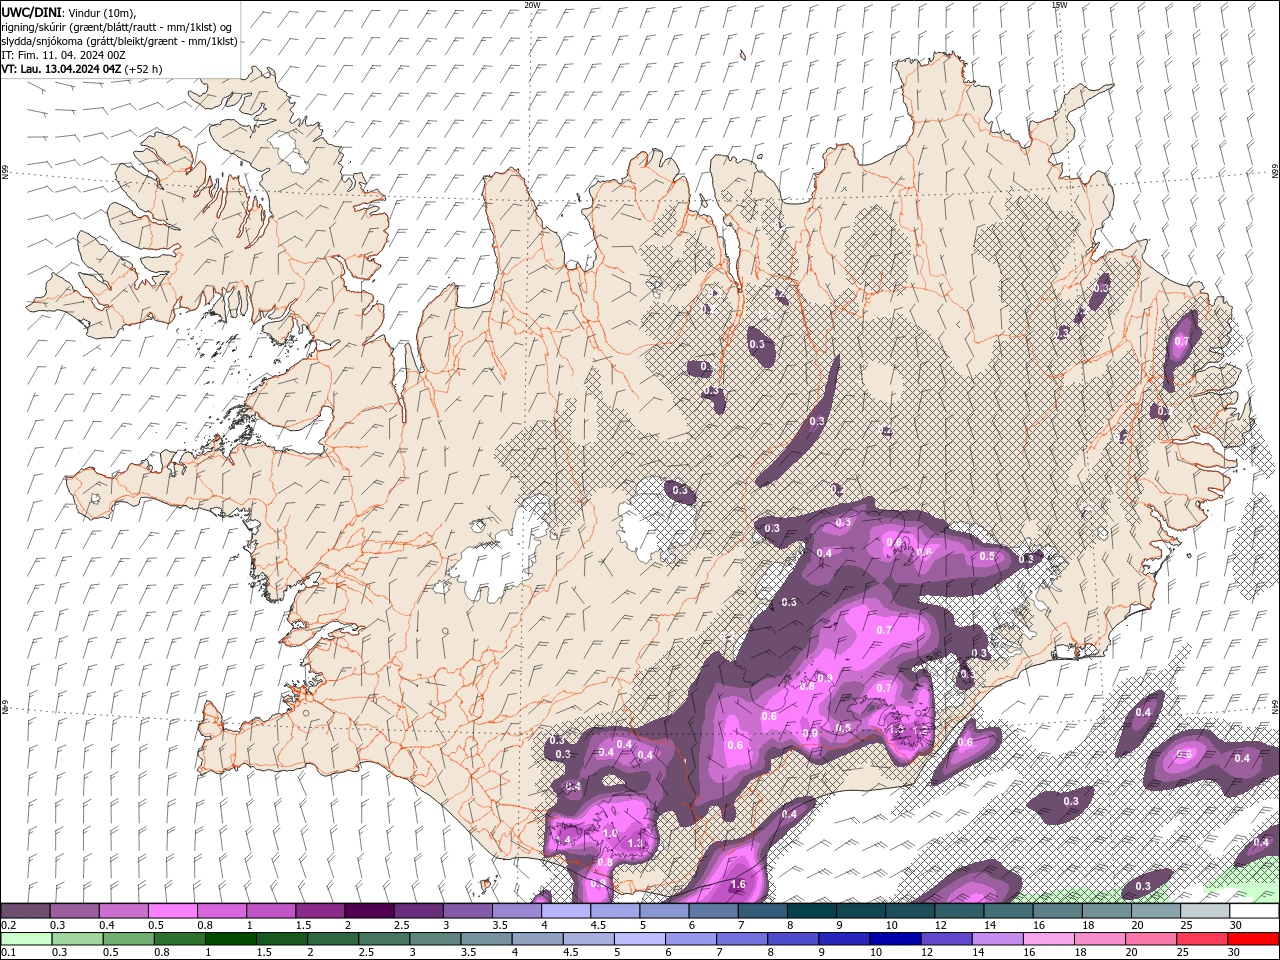Click the "20W" longitude label at top
Image resolution: width=1280 pixels, height=960 pixels.
click(x=532, y=5)
